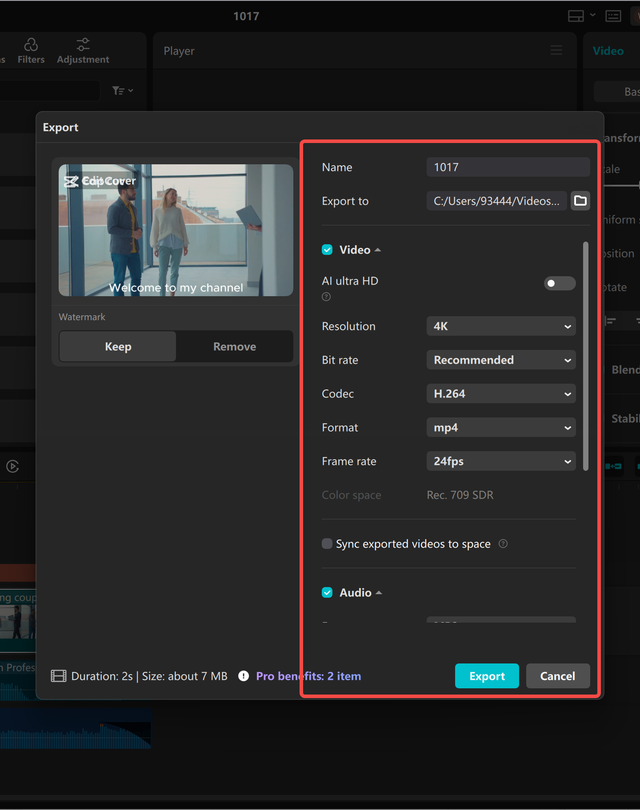The height and width of the screenshot is (810, 640).
Task: Select the Keep watermark option
Action: click(x=118, y=347)
